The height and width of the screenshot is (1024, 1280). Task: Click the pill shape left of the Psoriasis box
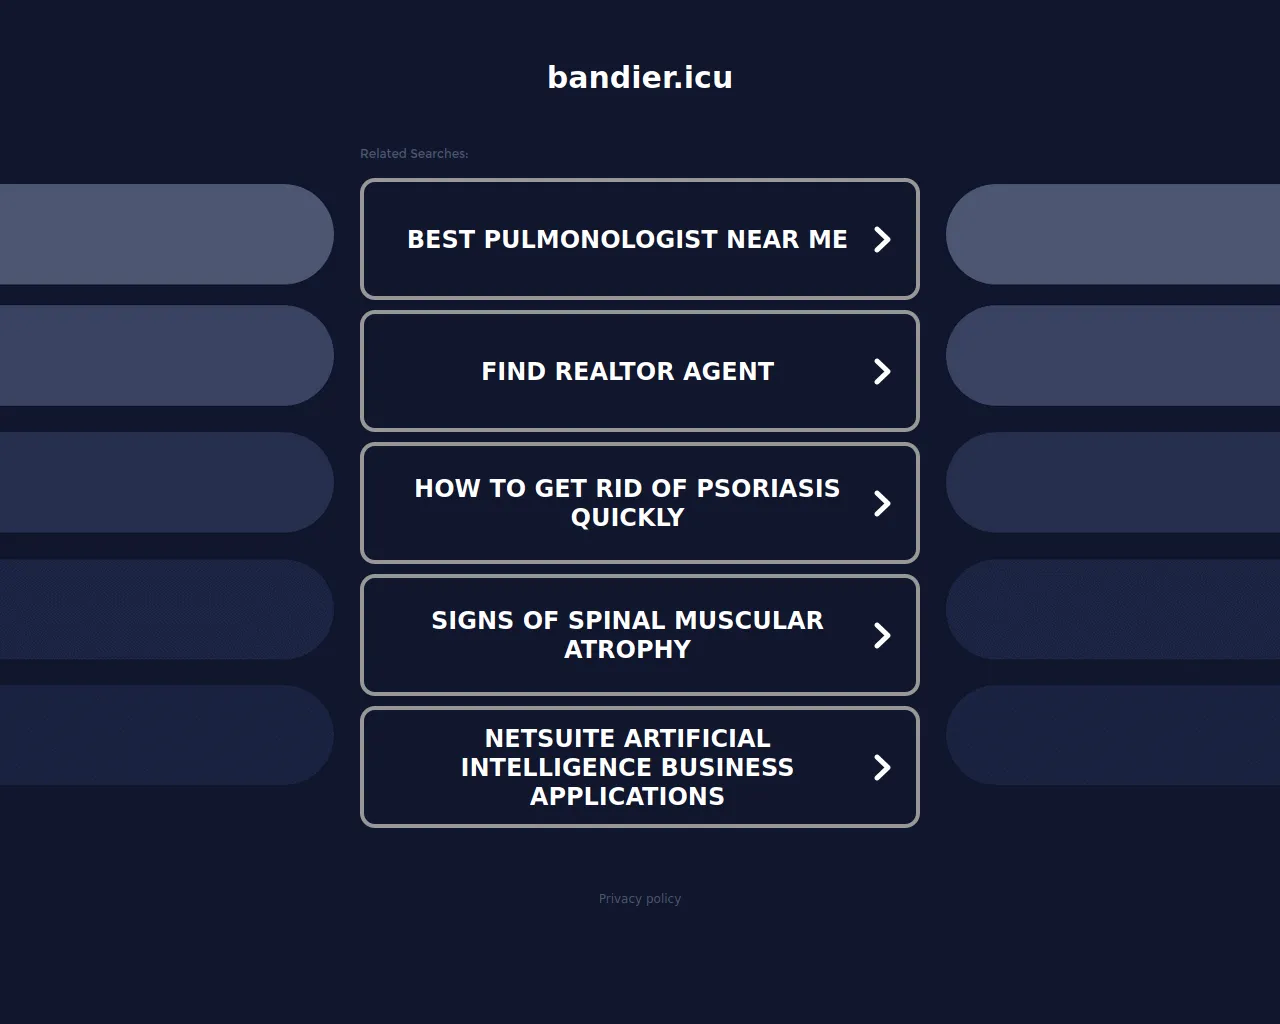166,482
